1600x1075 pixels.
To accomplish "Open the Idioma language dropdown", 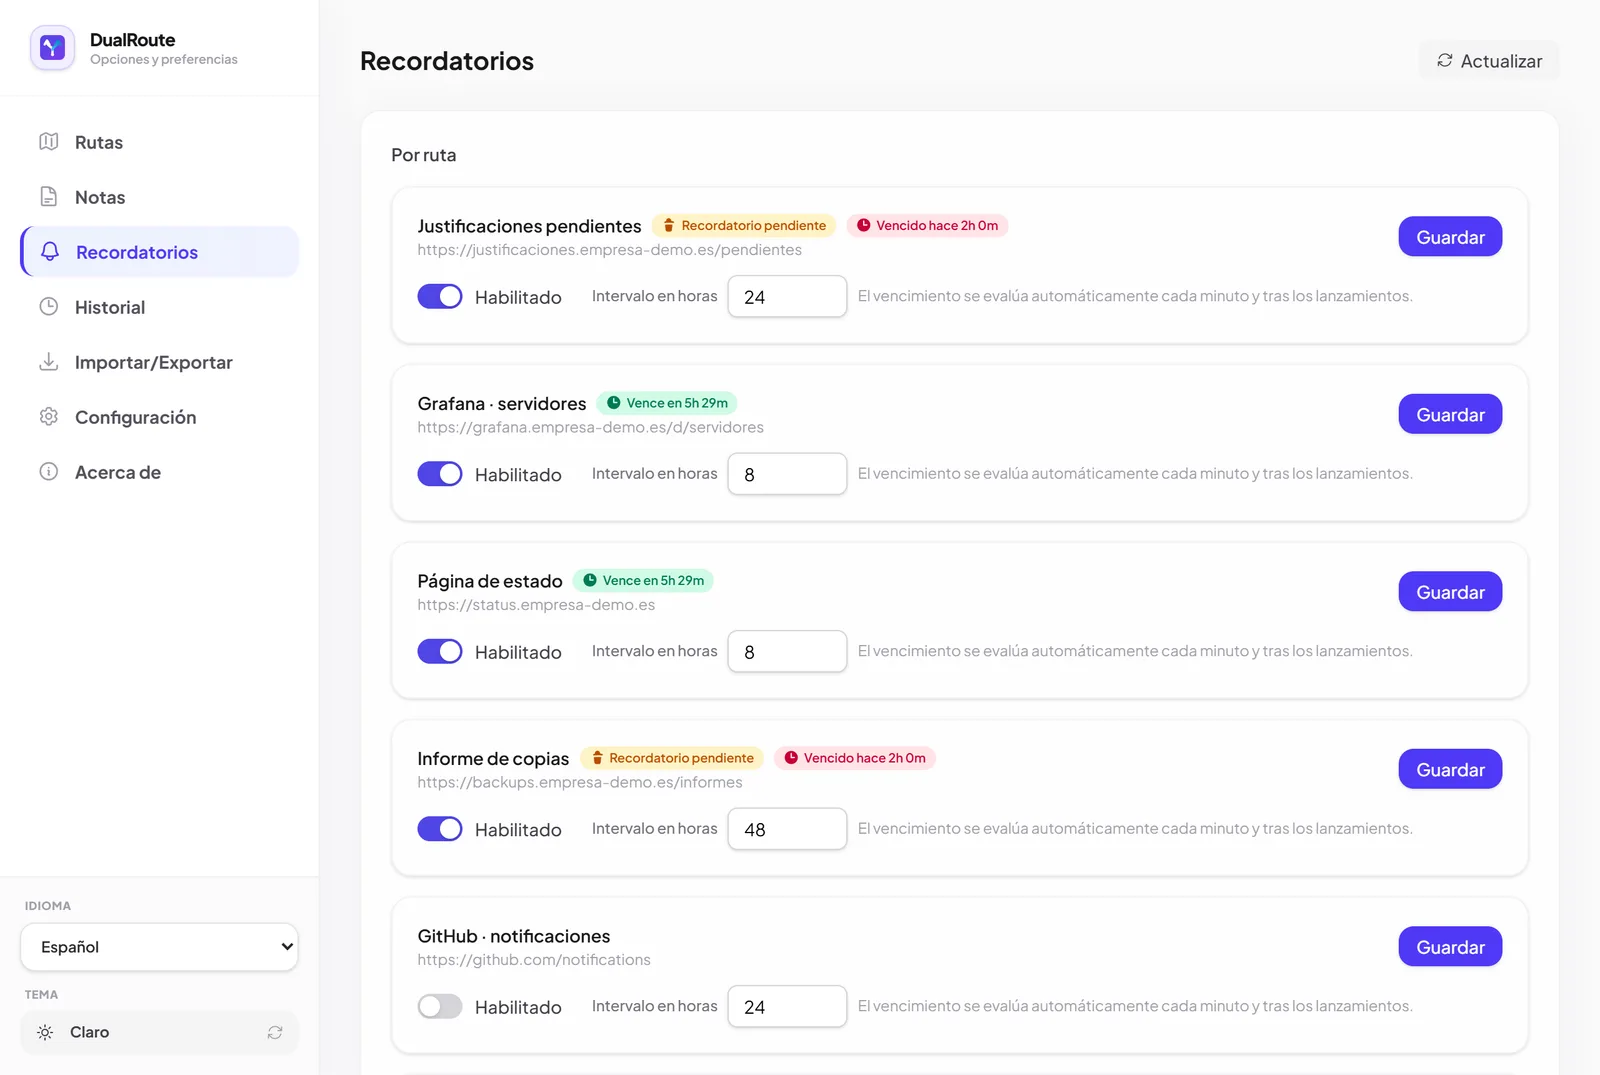I will pos(159,947).
